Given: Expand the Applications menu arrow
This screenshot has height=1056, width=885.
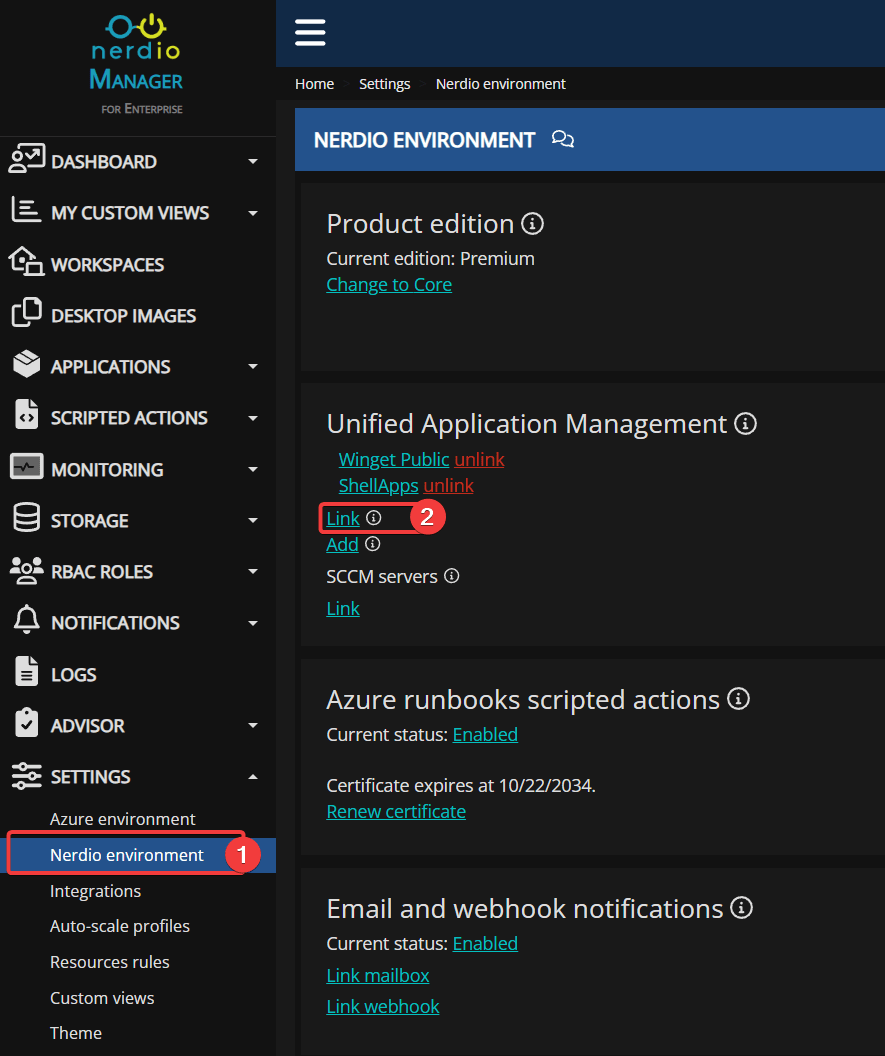Looking at the screenshot, I should point(253,366).
